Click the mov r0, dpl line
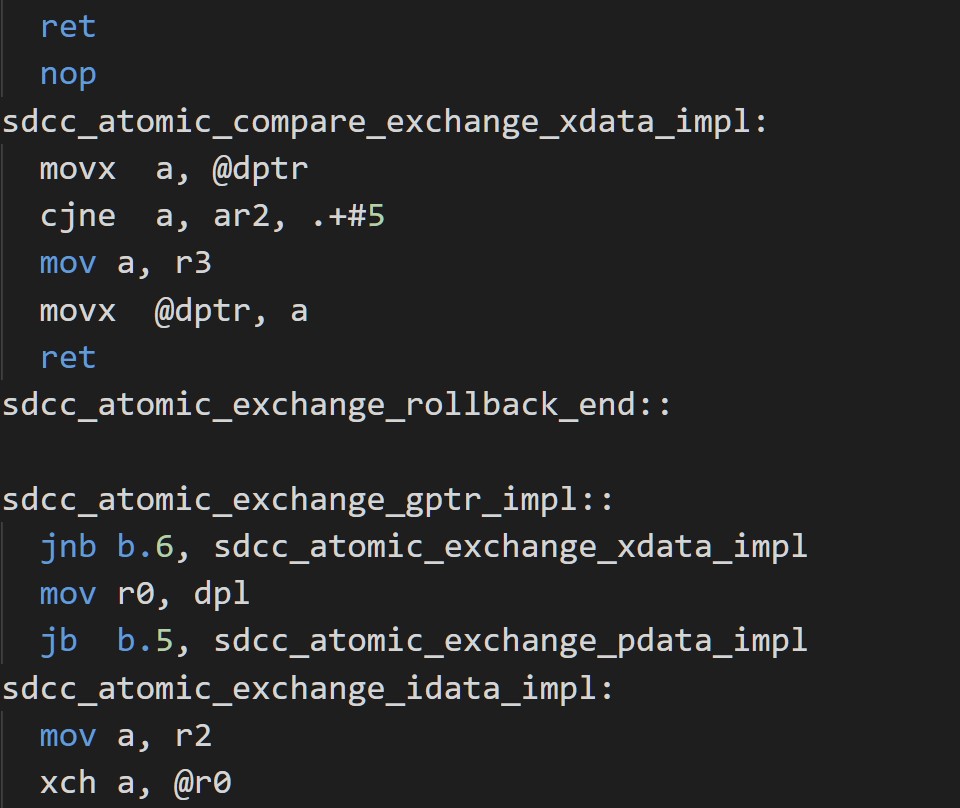Image resolution: width=960 pixels, height=808 pixels. (x=144, y=594)
